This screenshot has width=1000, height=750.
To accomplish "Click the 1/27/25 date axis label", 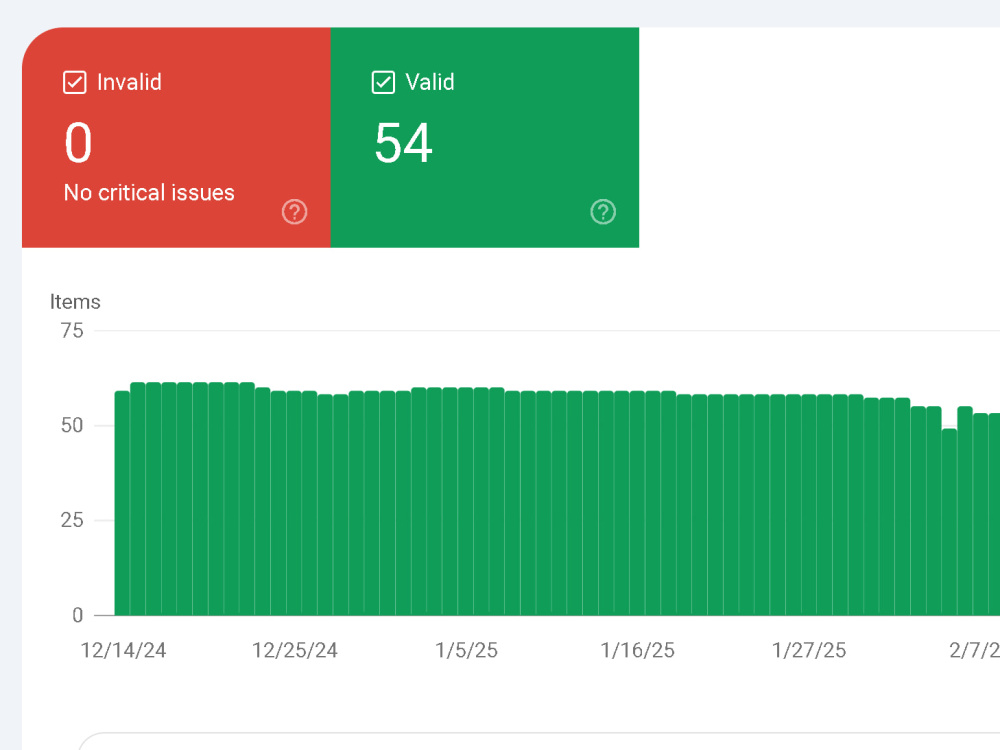I will tap(809, 651).
